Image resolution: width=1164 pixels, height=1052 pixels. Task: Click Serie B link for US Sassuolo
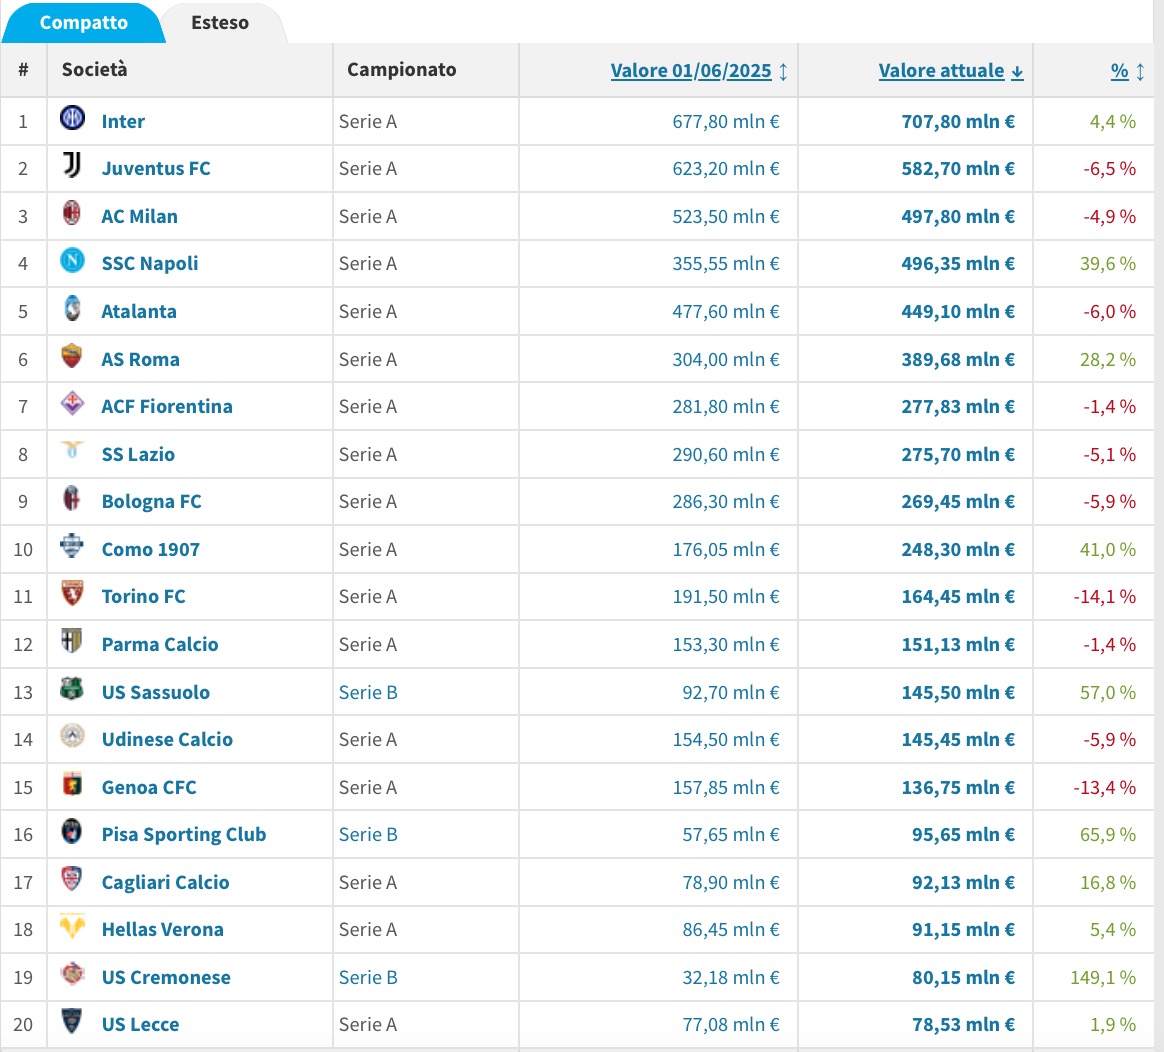click(x=368, y=692)
